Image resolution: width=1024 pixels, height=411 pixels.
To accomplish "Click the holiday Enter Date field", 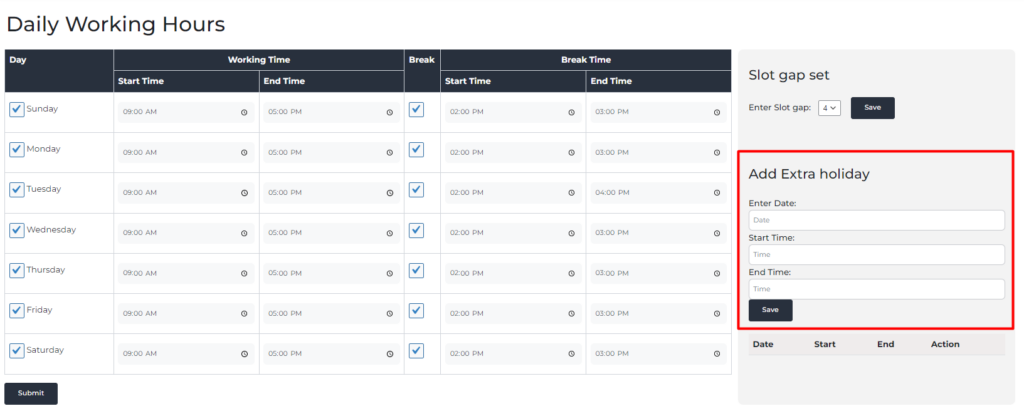I will [876, 220].
